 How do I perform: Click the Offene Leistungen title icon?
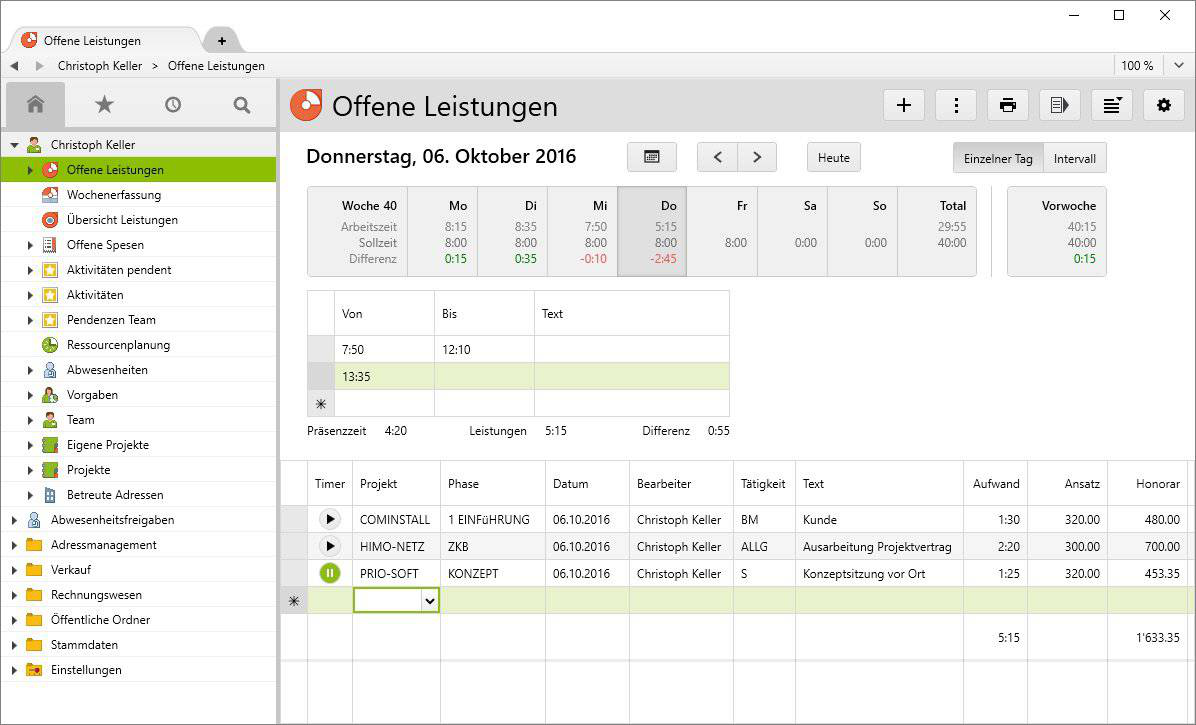point(306,105)
